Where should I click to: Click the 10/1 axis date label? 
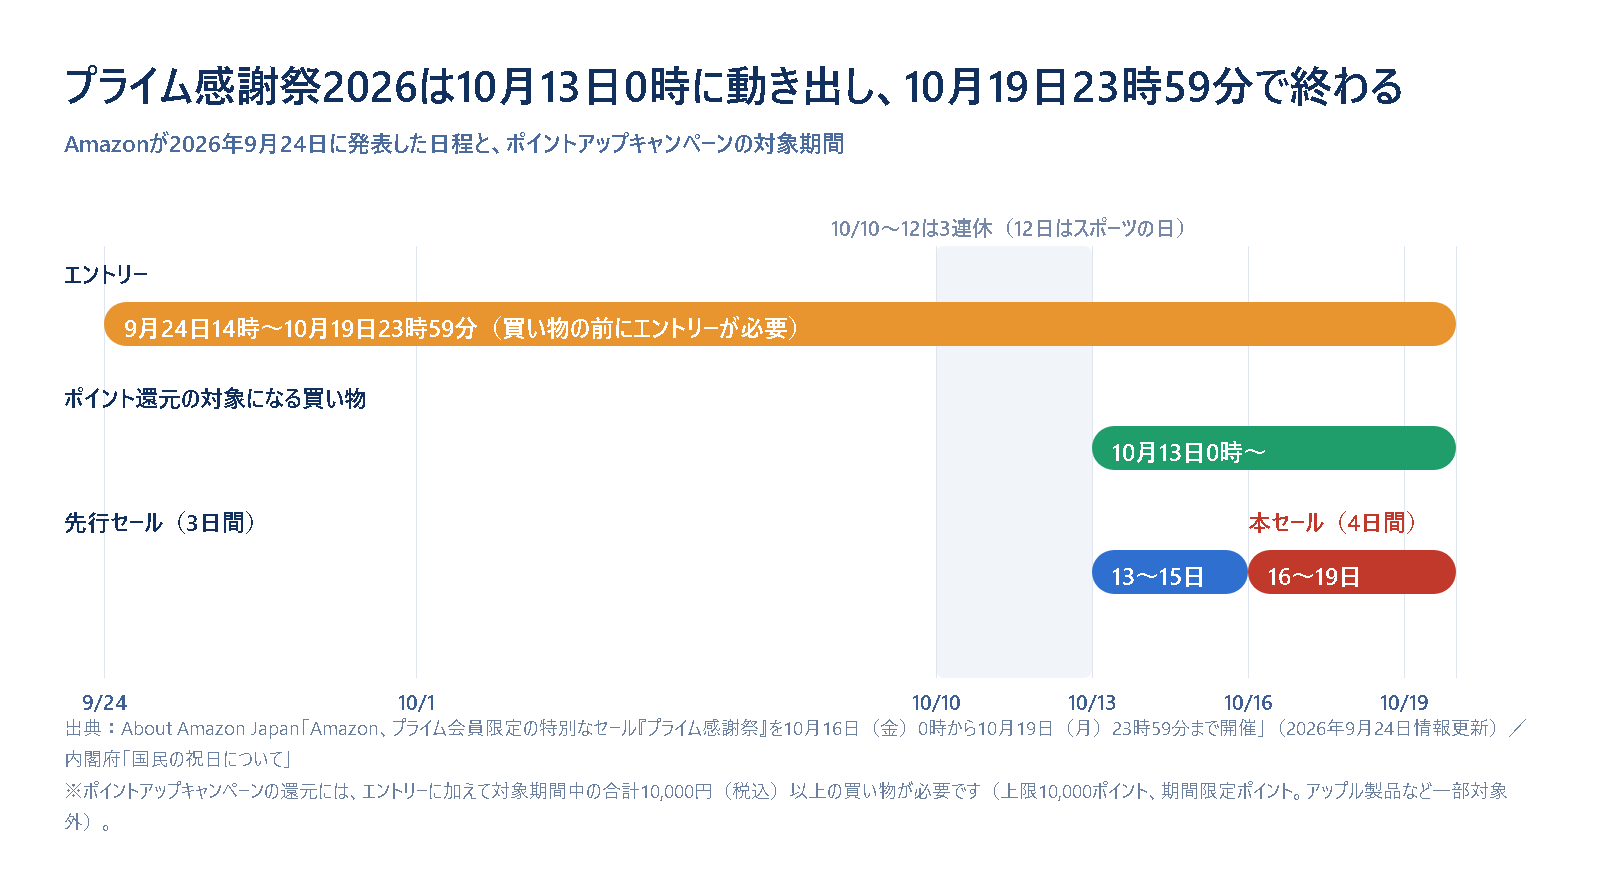pos(416,703)
